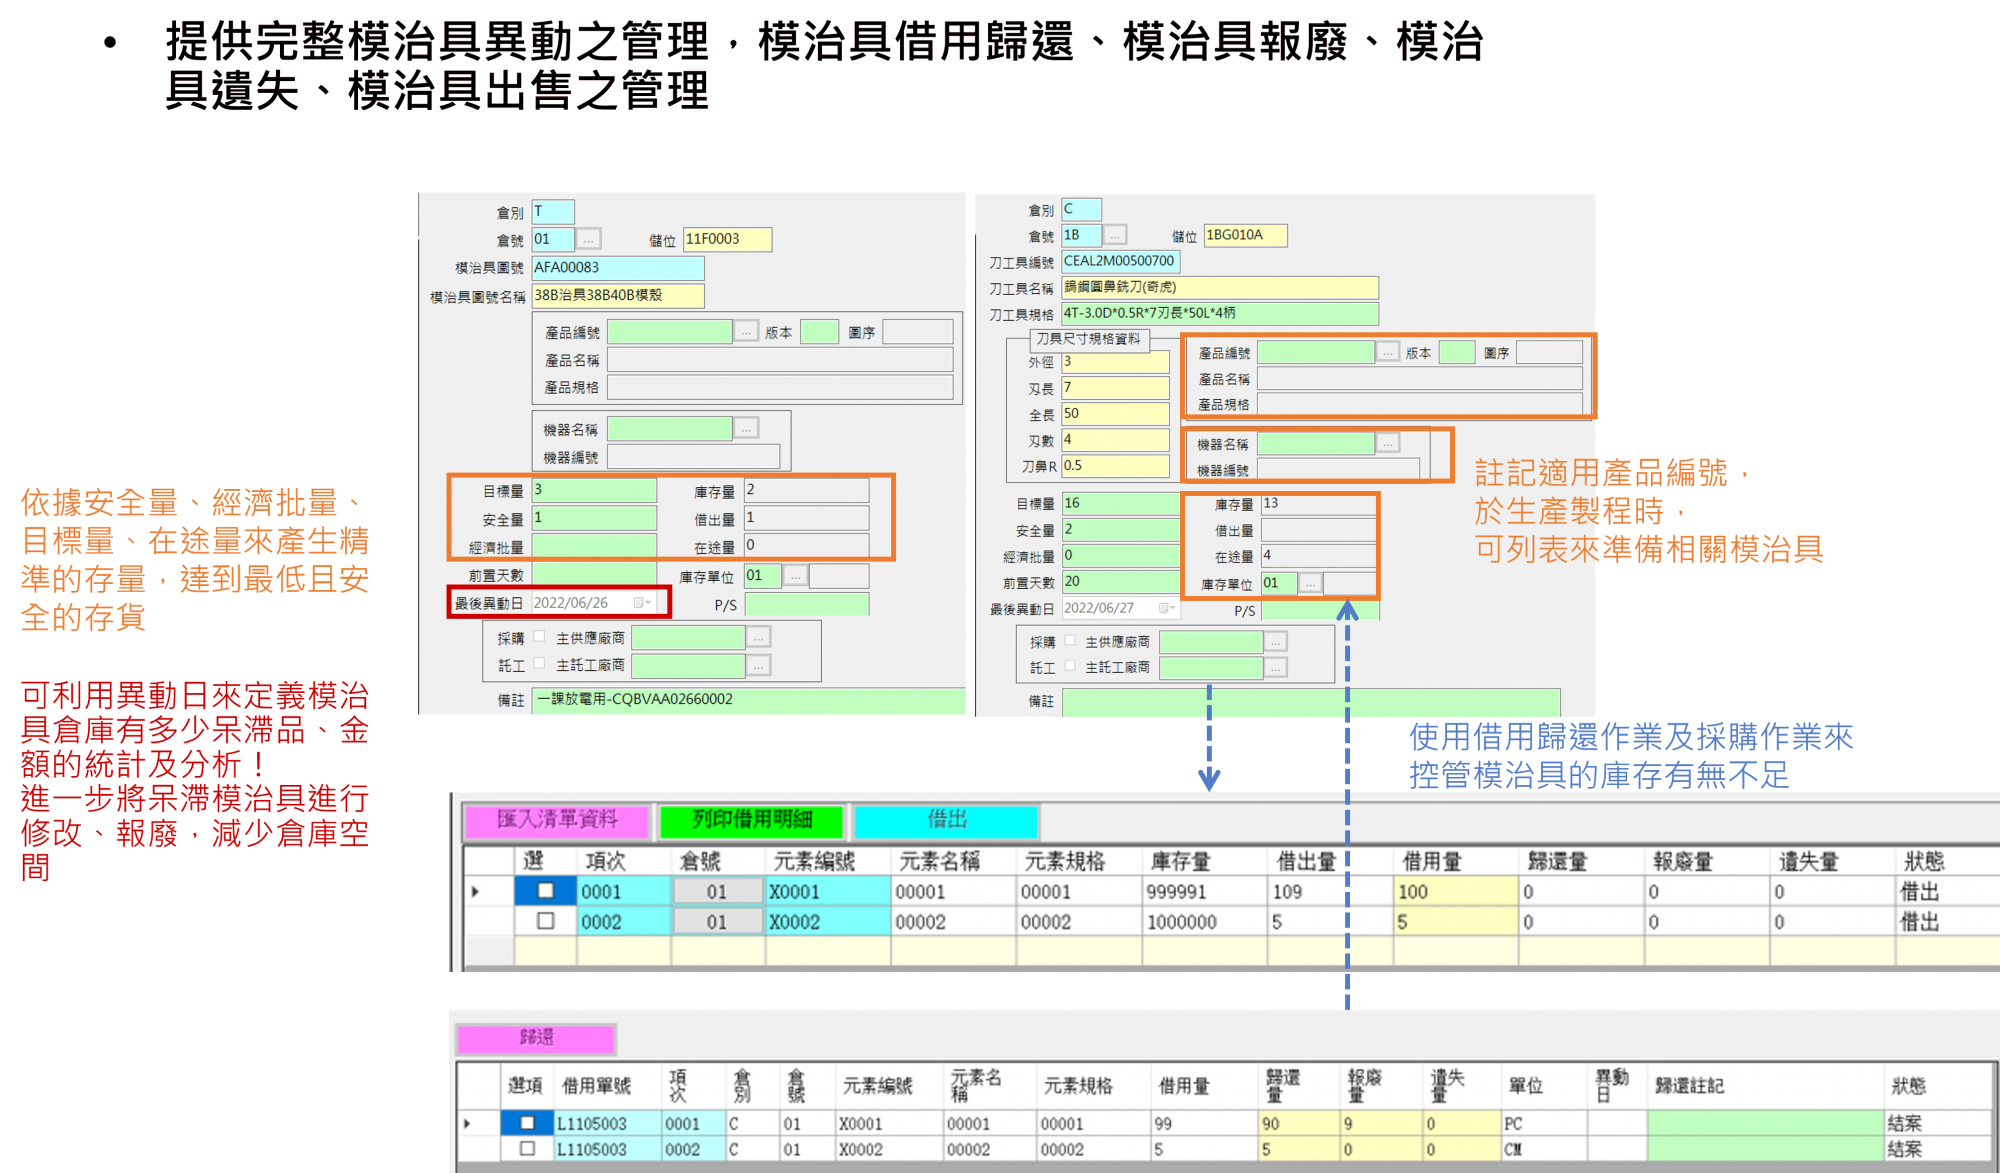Open the 產品編號 lookup button in the right form

[x=1387, y=352]
